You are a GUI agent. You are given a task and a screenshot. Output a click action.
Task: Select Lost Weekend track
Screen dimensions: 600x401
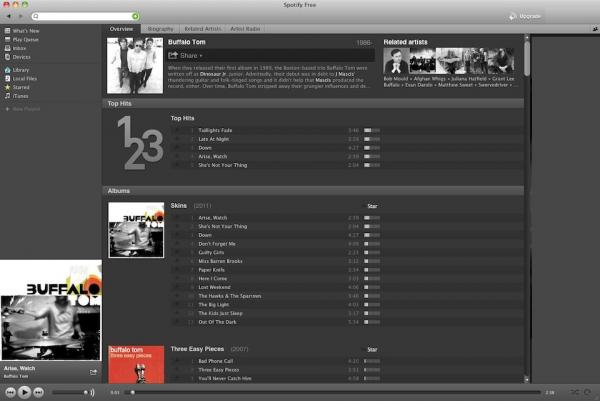coord(214,287)
